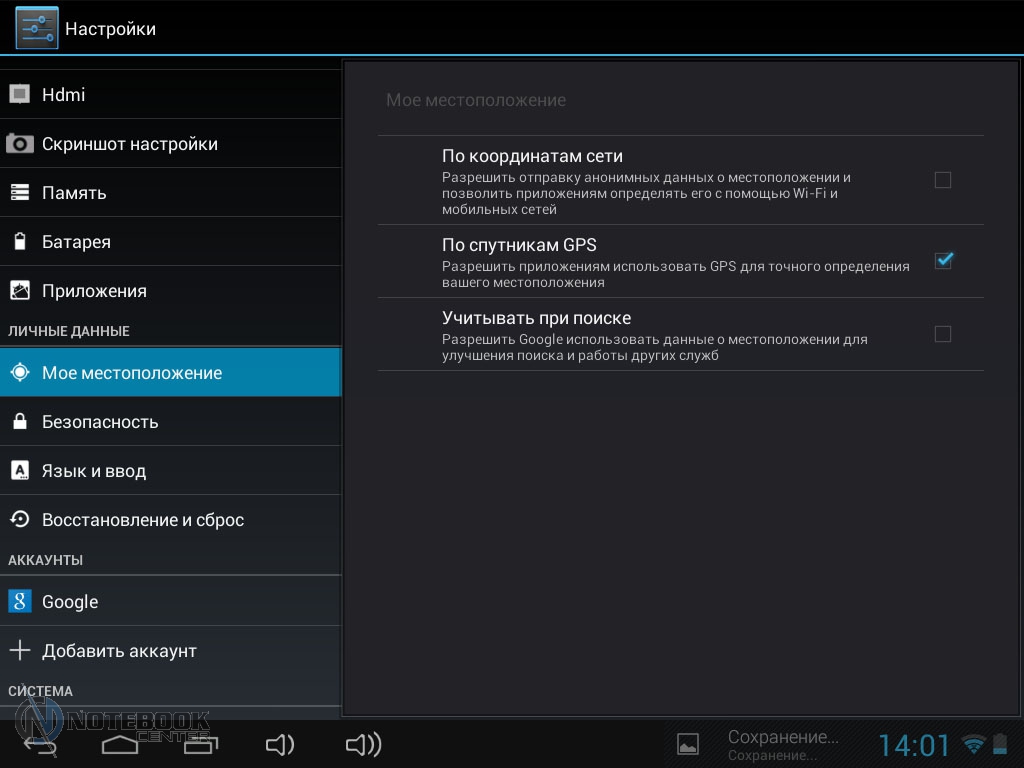The height and width of the screenshot is (768, 1024).
Task: Tap the volume down speaker icon
Action: pyautogui.click(x=279, y=744)
